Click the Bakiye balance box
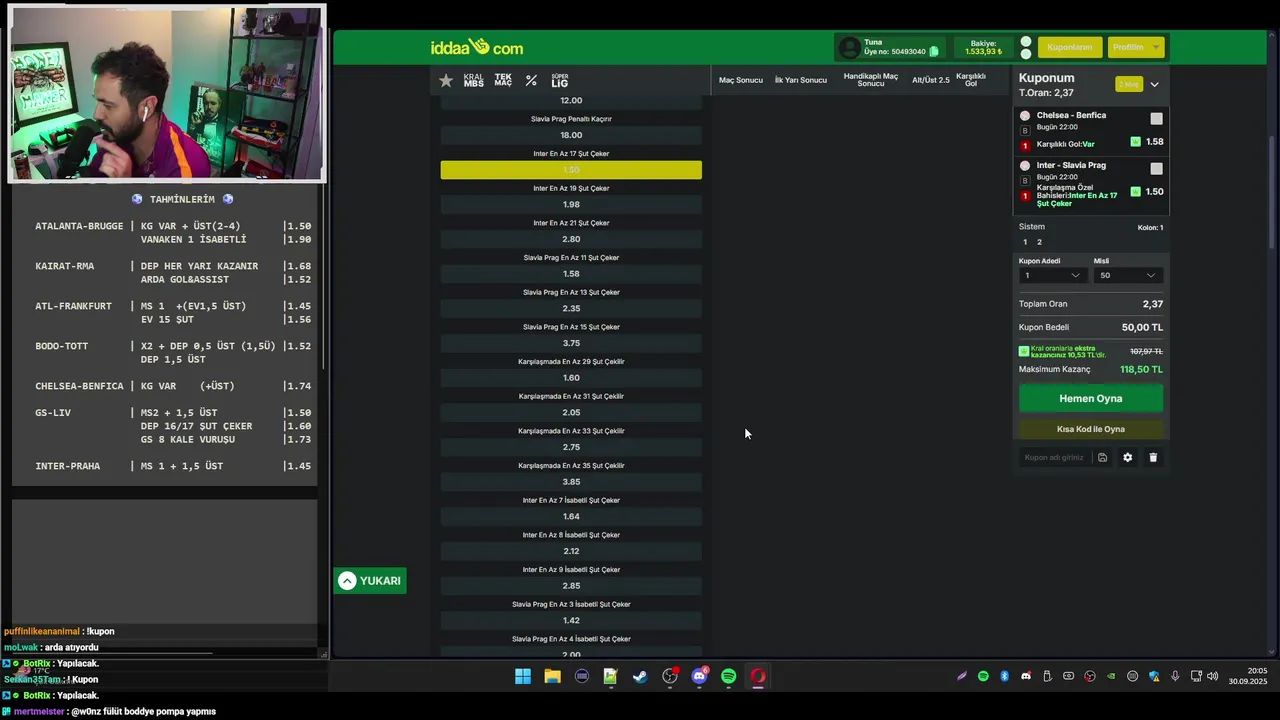The image size is (1280, 720). point(983,47)
